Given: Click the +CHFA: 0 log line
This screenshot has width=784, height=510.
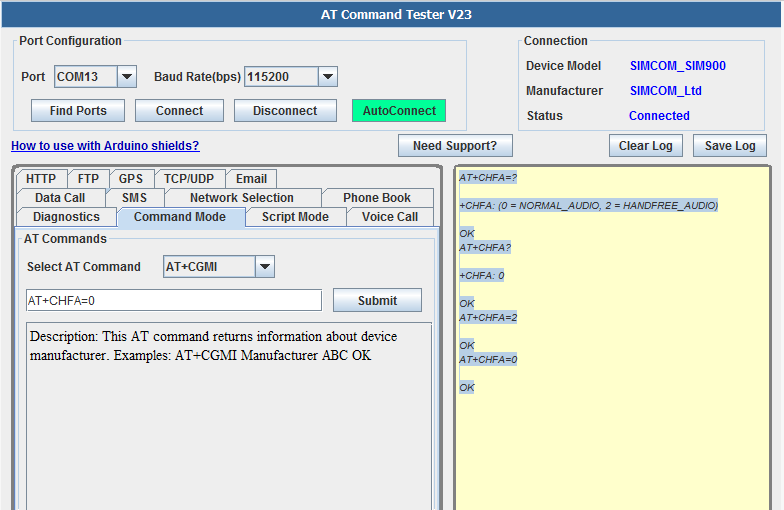Looking at the screenshot, I should (482, 276).
